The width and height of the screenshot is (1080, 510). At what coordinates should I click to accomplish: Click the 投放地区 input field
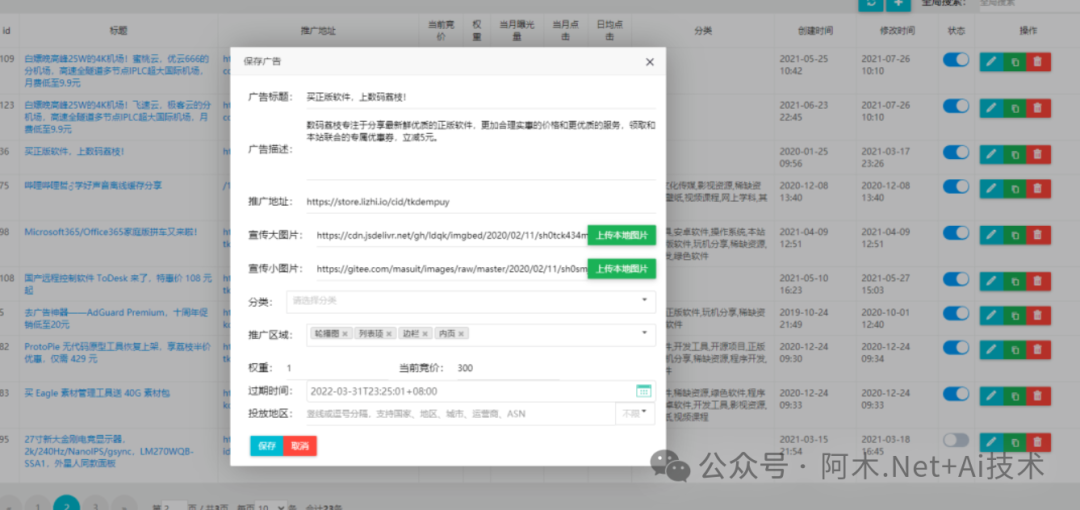pyautogui.click(x=460, y=414)
